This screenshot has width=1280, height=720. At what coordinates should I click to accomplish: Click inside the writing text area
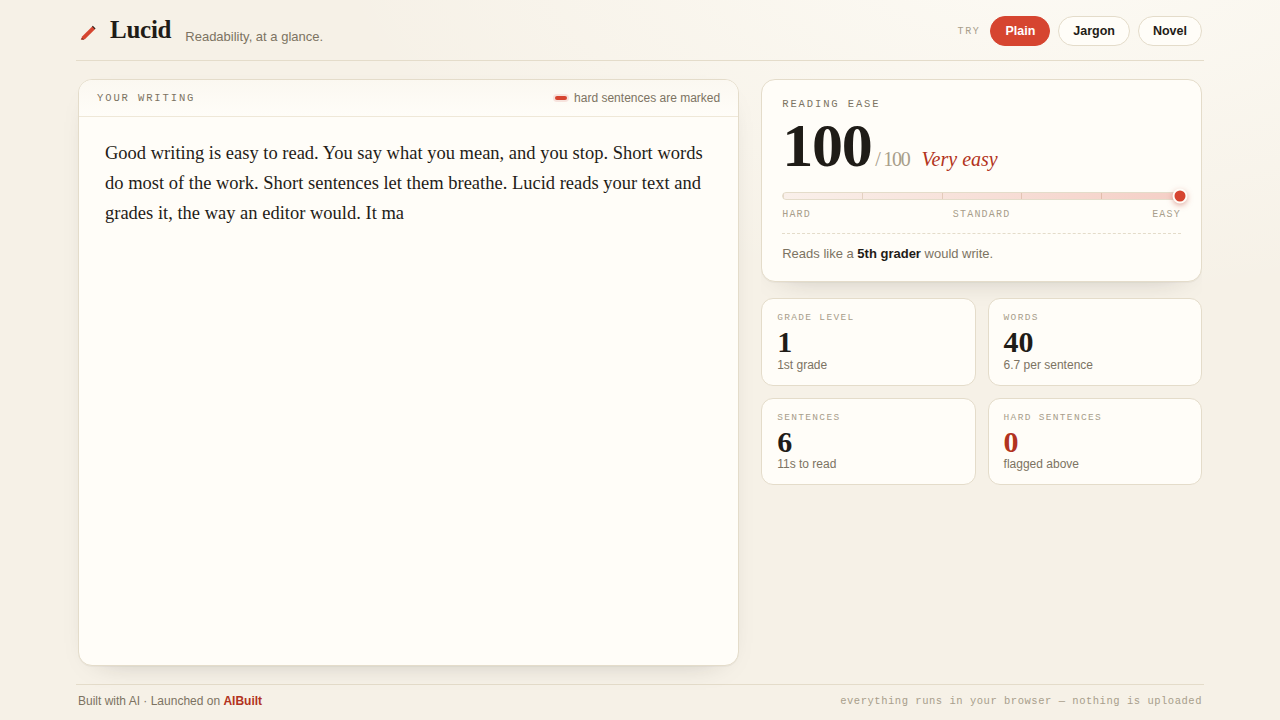click(408, 390)
